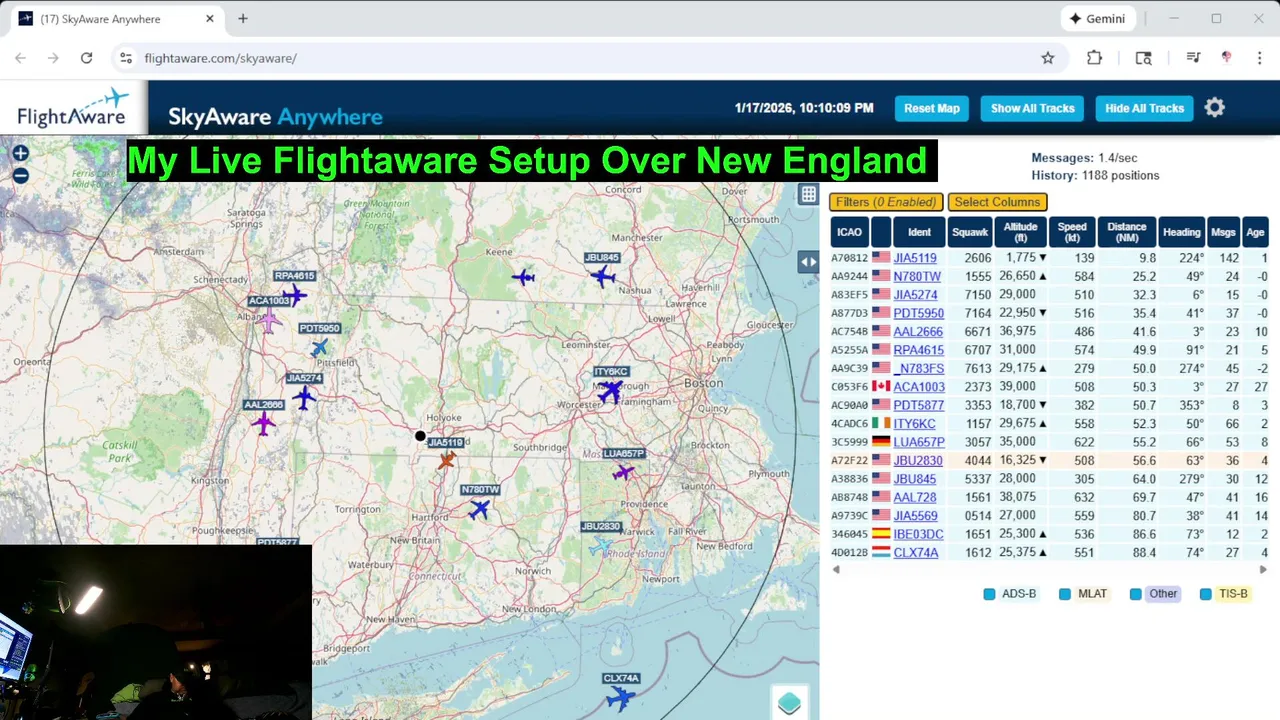Select the PDT5950 aircraft icon on map
Viewport: 1280px width, 720px height.
point(319,347)
